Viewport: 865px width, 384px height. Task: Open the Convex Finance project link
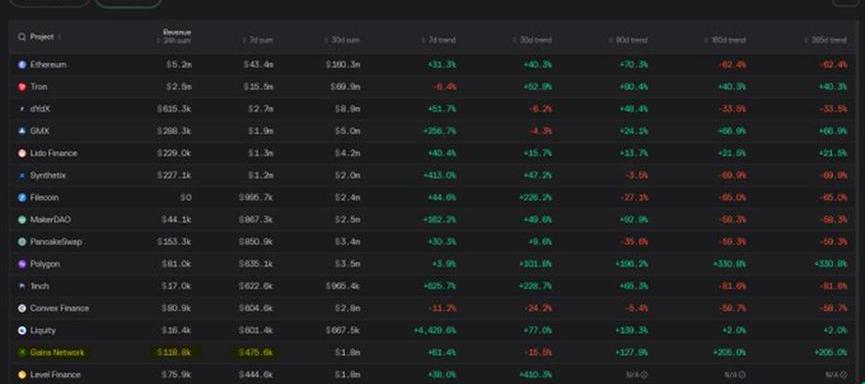point(60,308)
